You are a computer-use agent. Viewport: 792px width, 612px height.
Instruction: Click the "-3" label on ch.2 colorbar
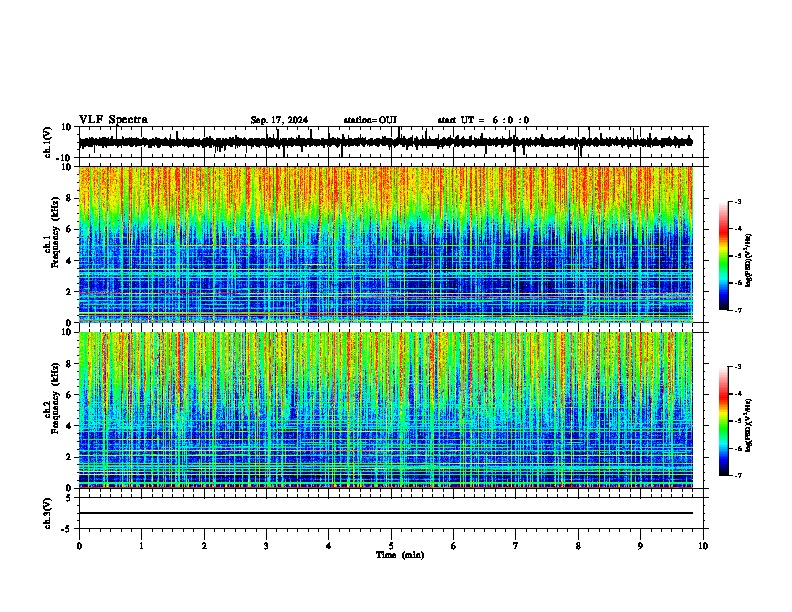click(737, 367)
